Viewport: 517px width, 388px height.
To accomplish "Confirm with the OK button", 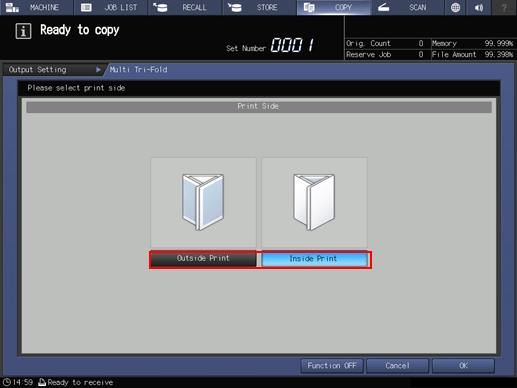I will (x=463, y=366).
